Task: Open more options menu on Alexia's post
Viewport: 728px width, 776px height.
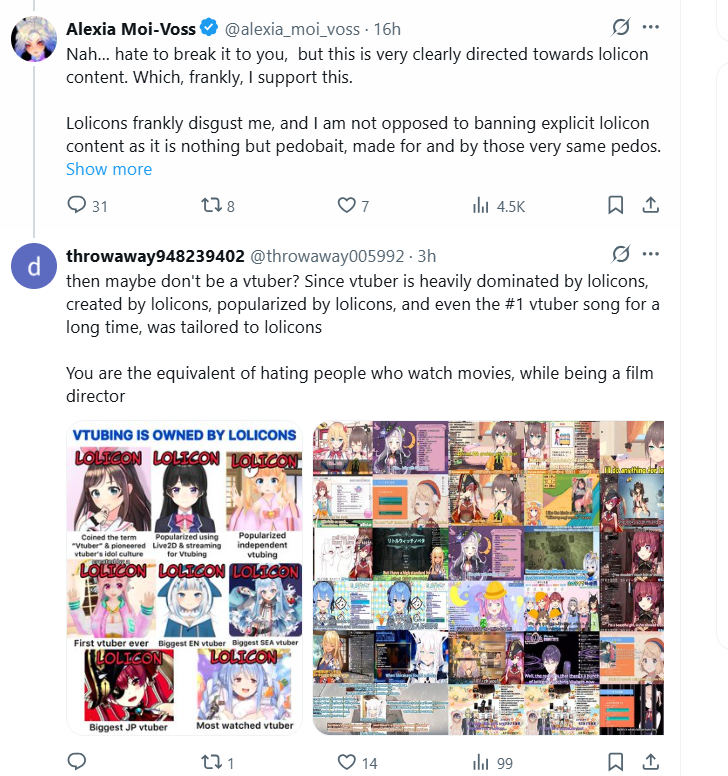Action: pos(650,27)
